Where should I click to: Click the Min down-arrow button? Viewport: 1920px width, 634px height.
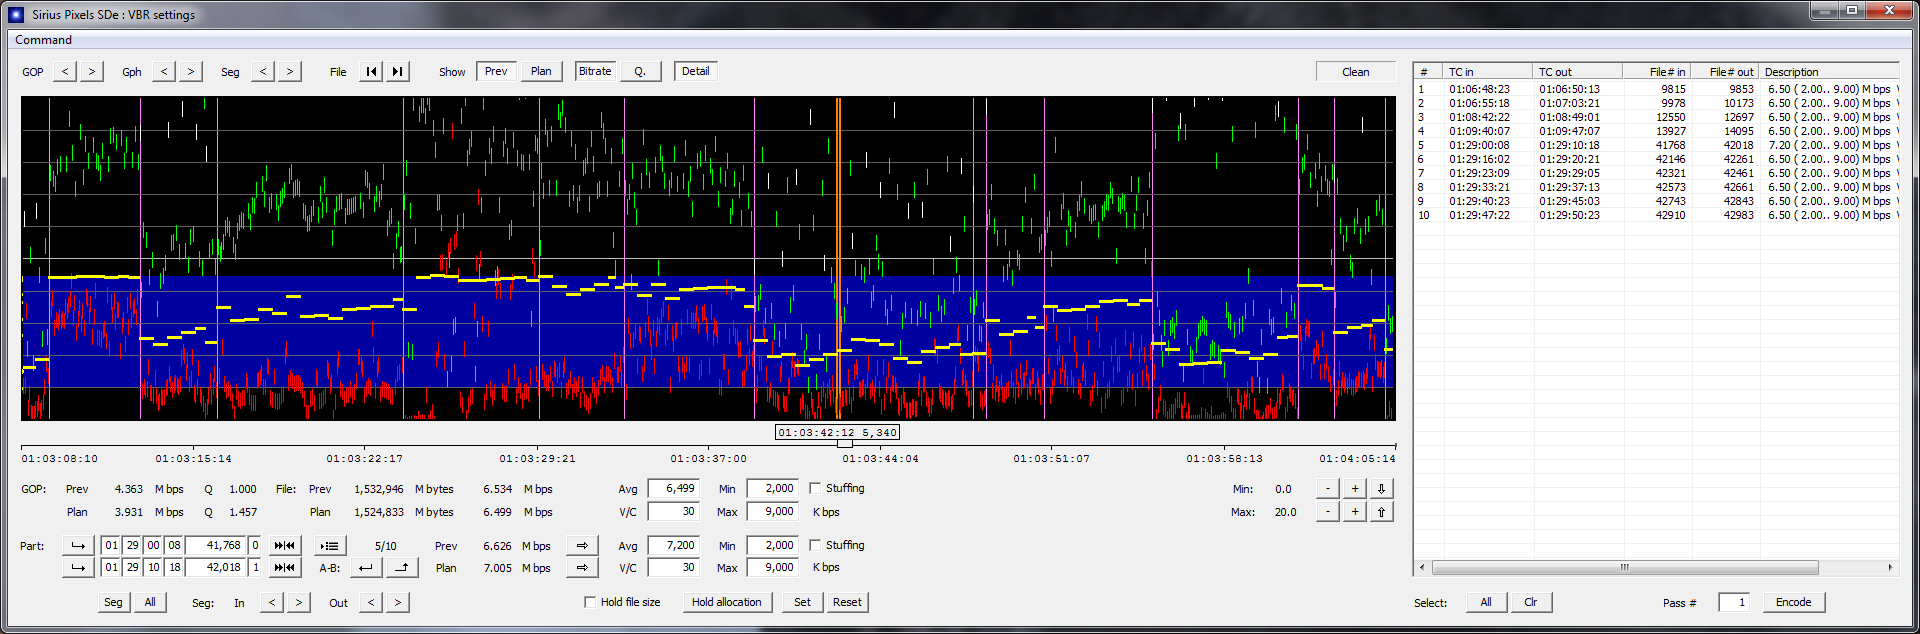1381,488
